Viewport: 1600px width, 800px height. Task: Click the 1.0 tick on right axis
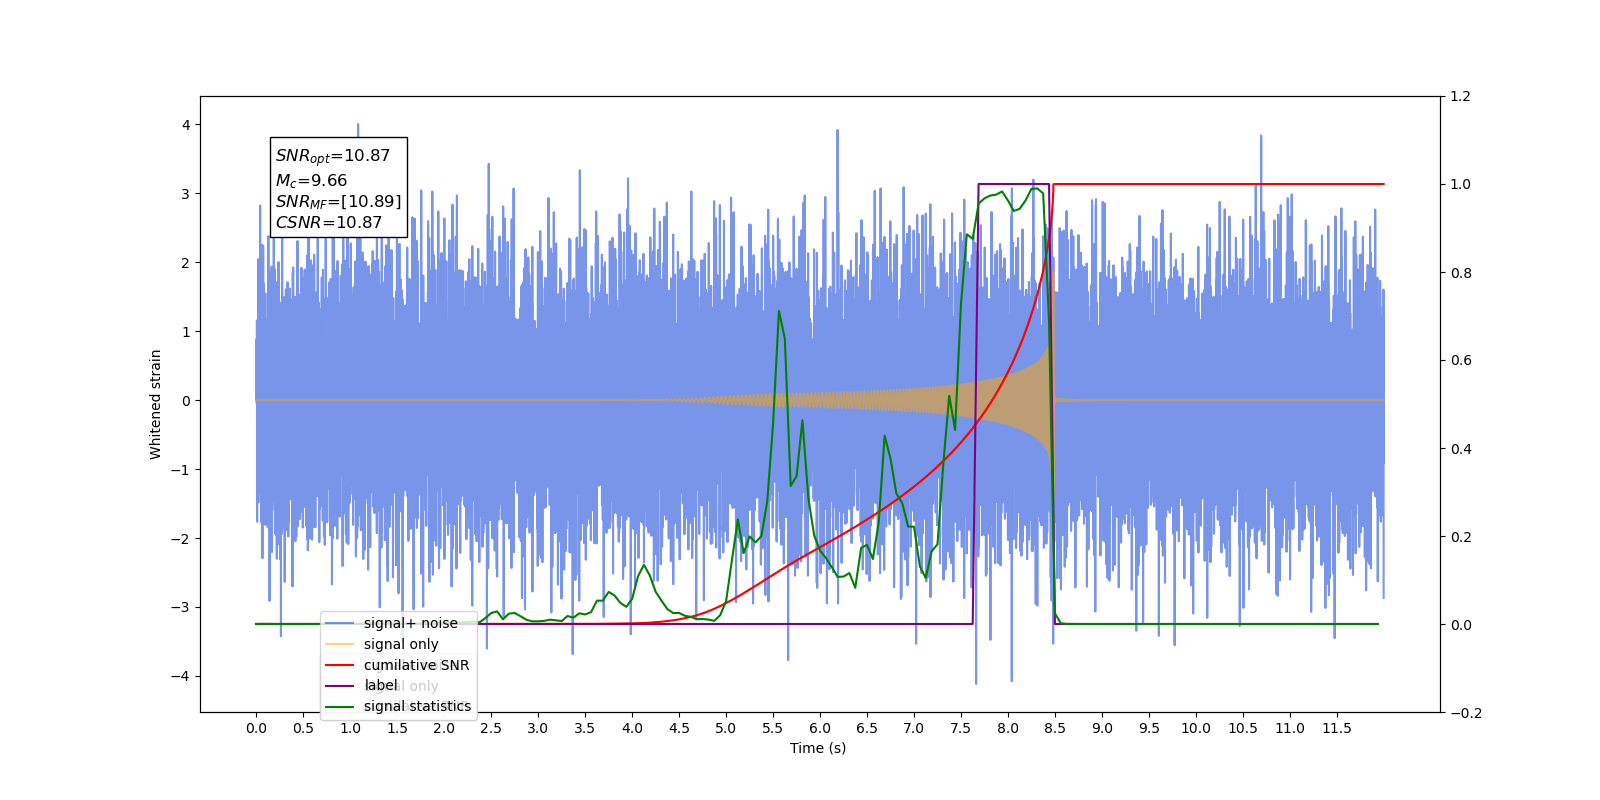point(1460,185)
